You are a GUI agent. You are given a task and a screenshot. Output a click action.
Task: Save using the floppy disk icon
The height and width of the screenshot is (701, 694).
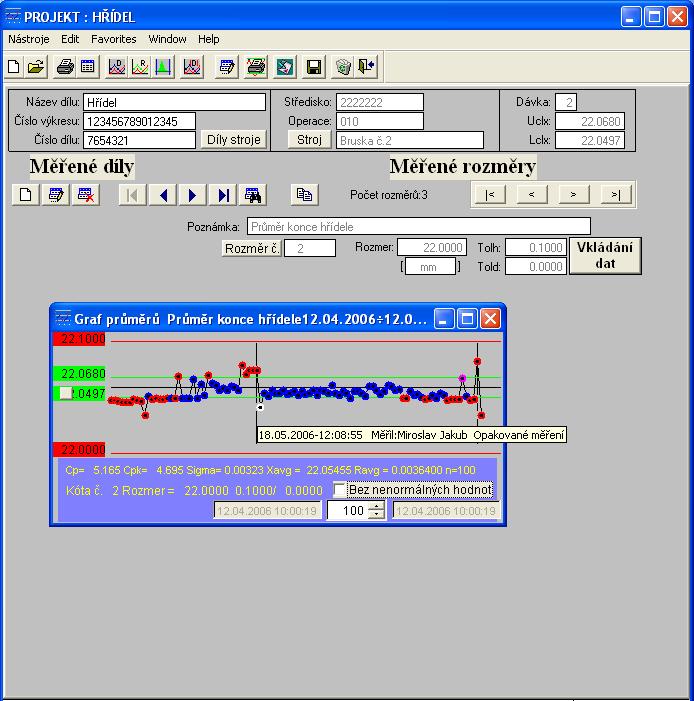tap(314, 67)
